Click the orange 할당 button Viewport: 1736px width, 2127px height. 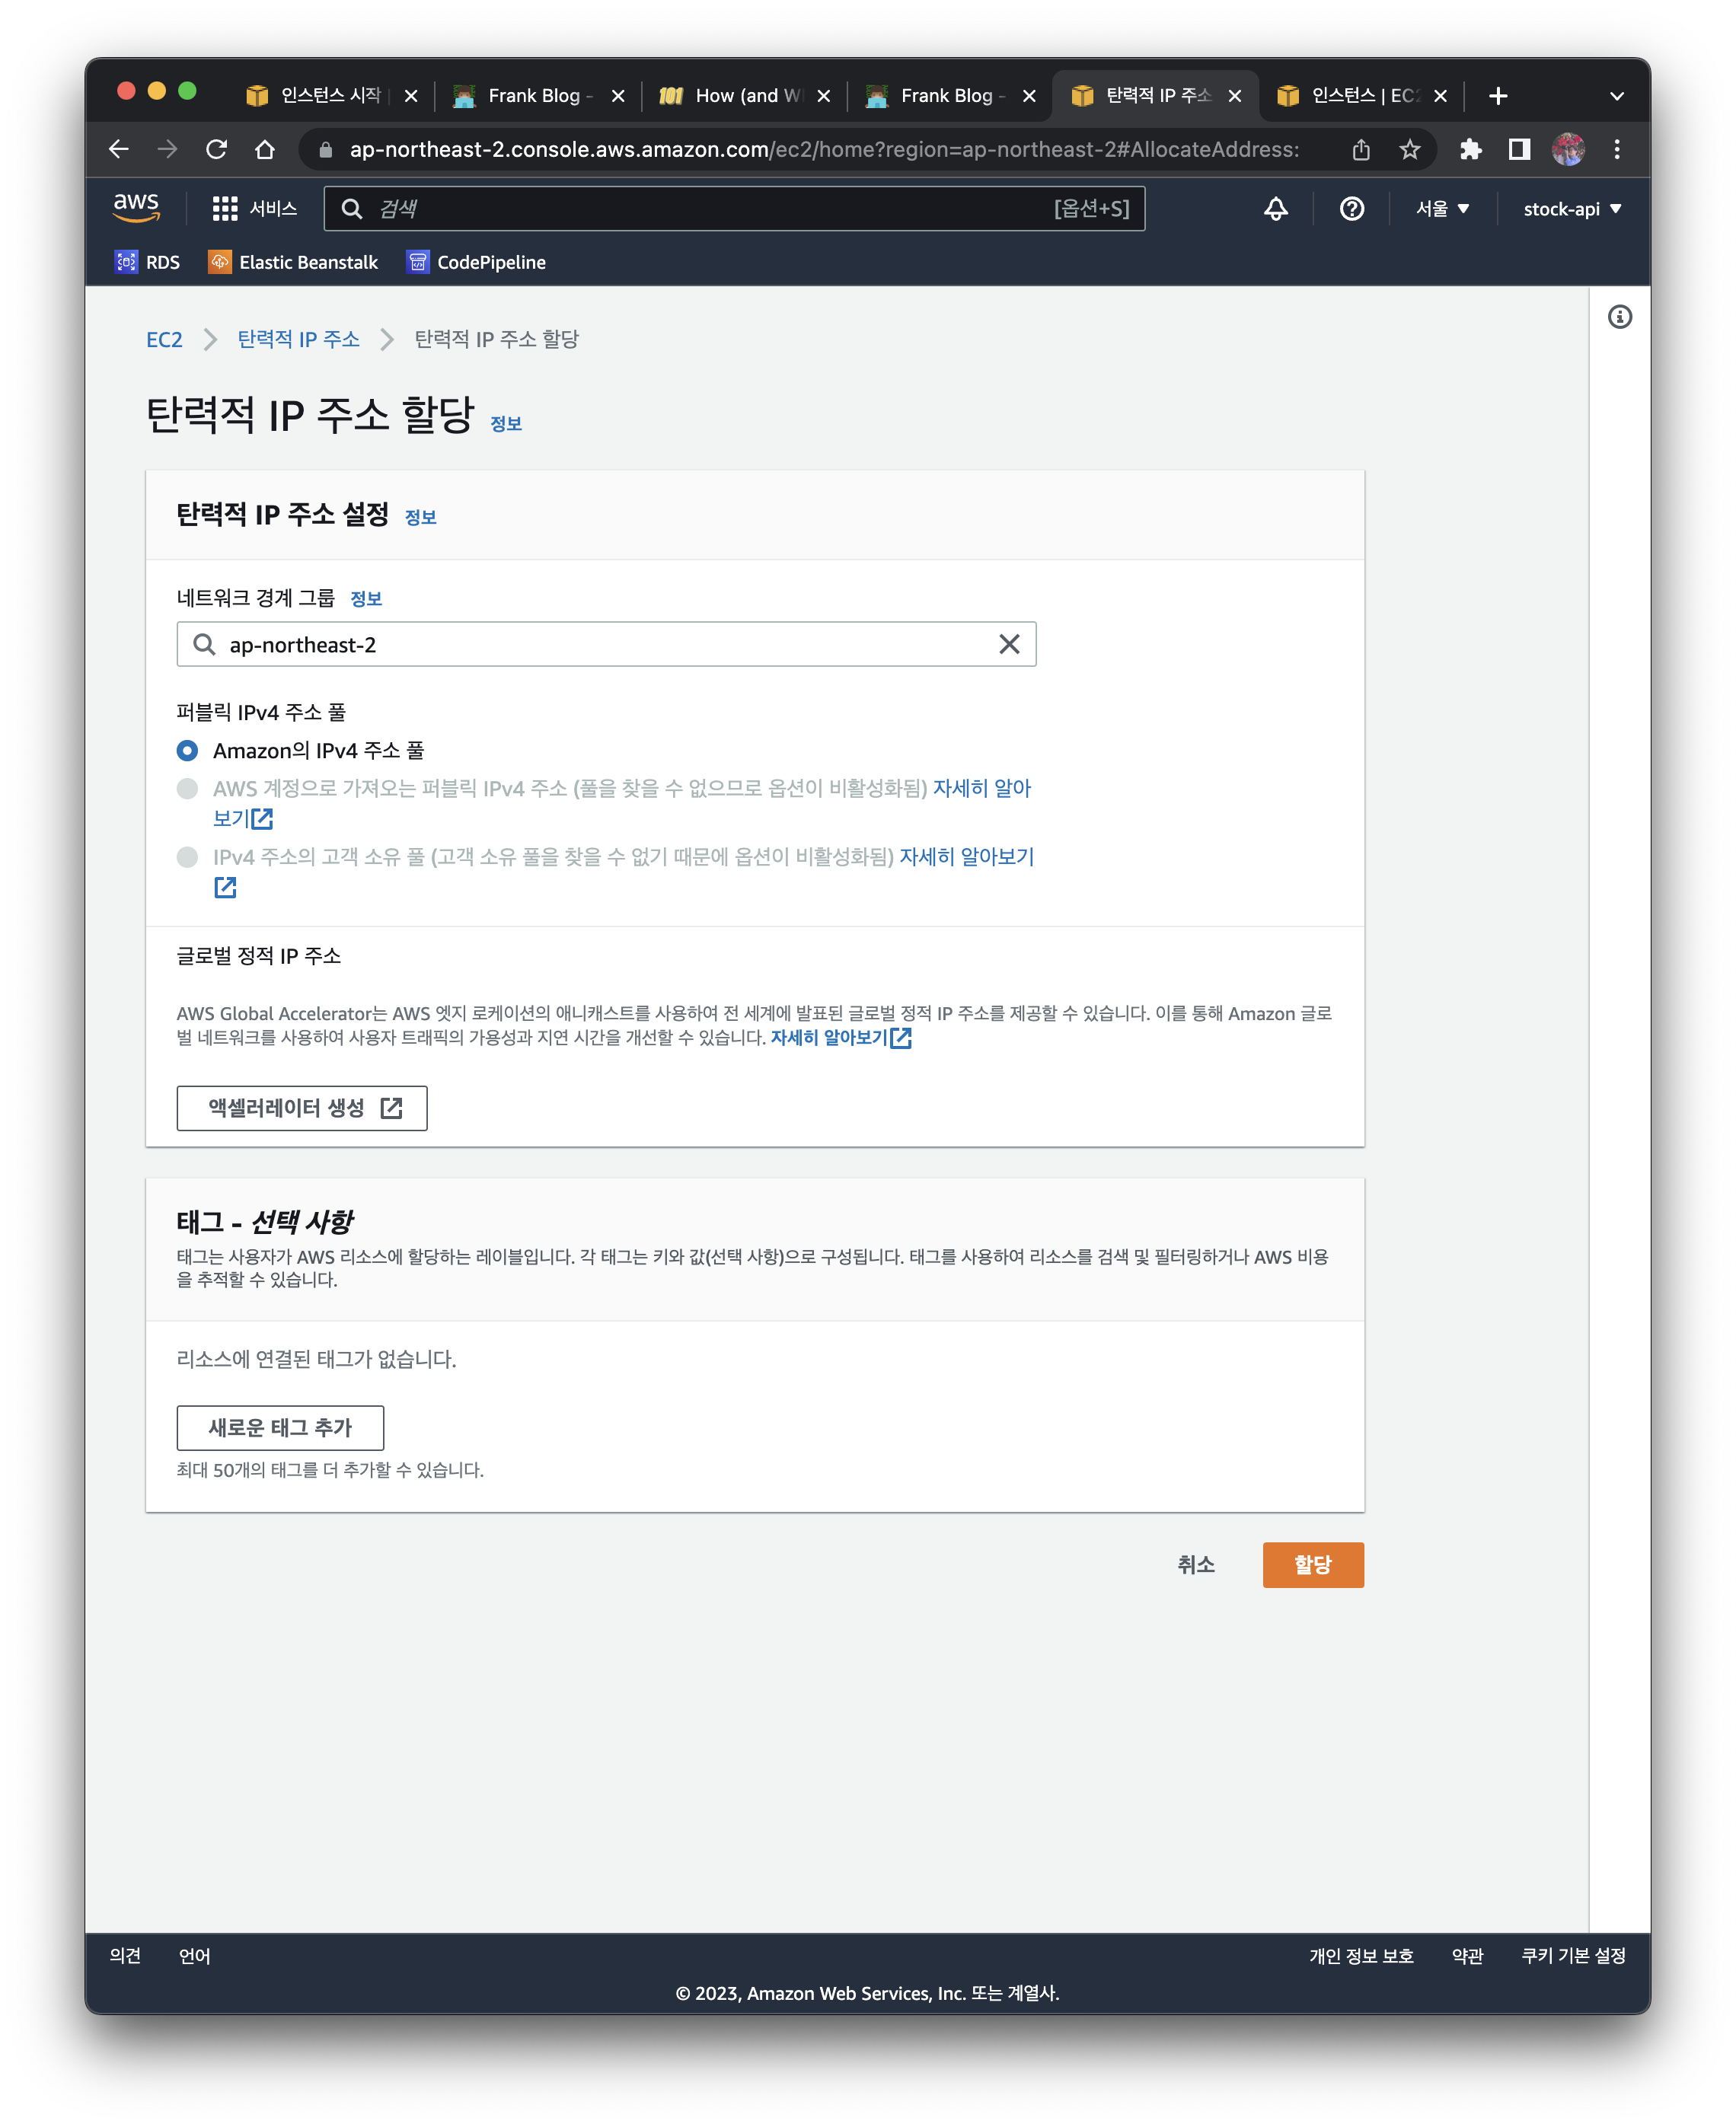[1312, 1565]
